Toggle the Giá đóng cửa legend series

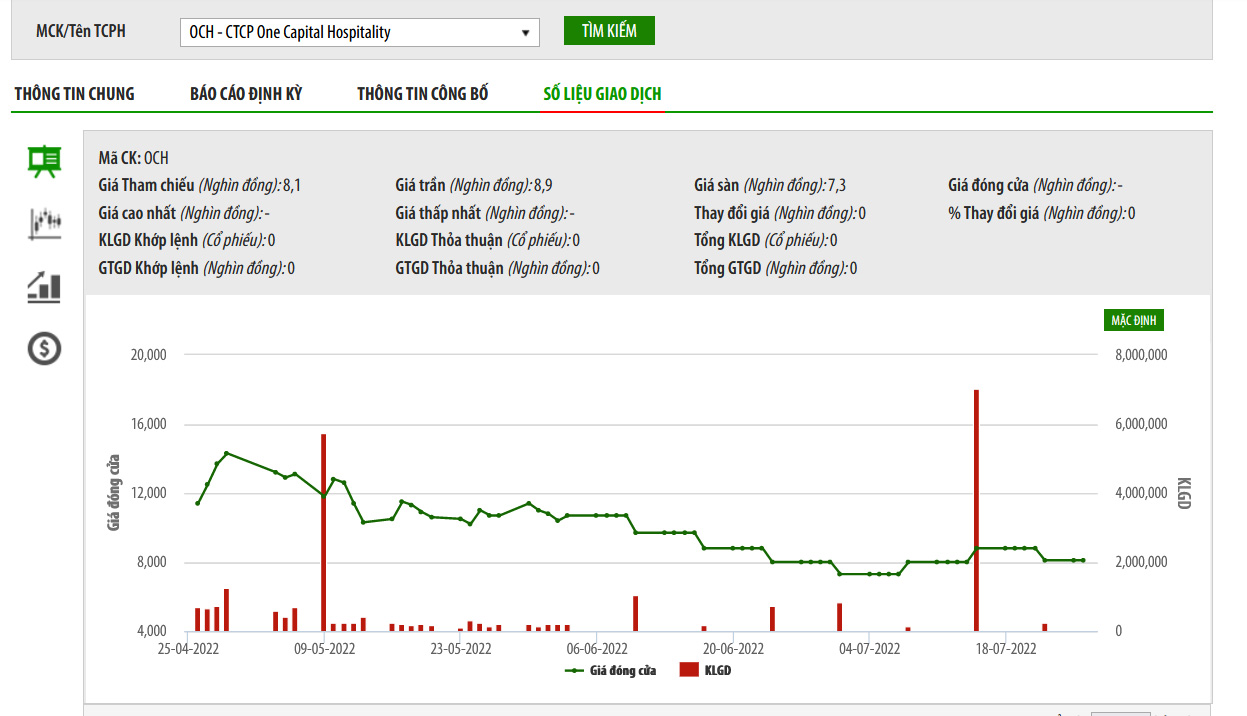coord(610,670)
